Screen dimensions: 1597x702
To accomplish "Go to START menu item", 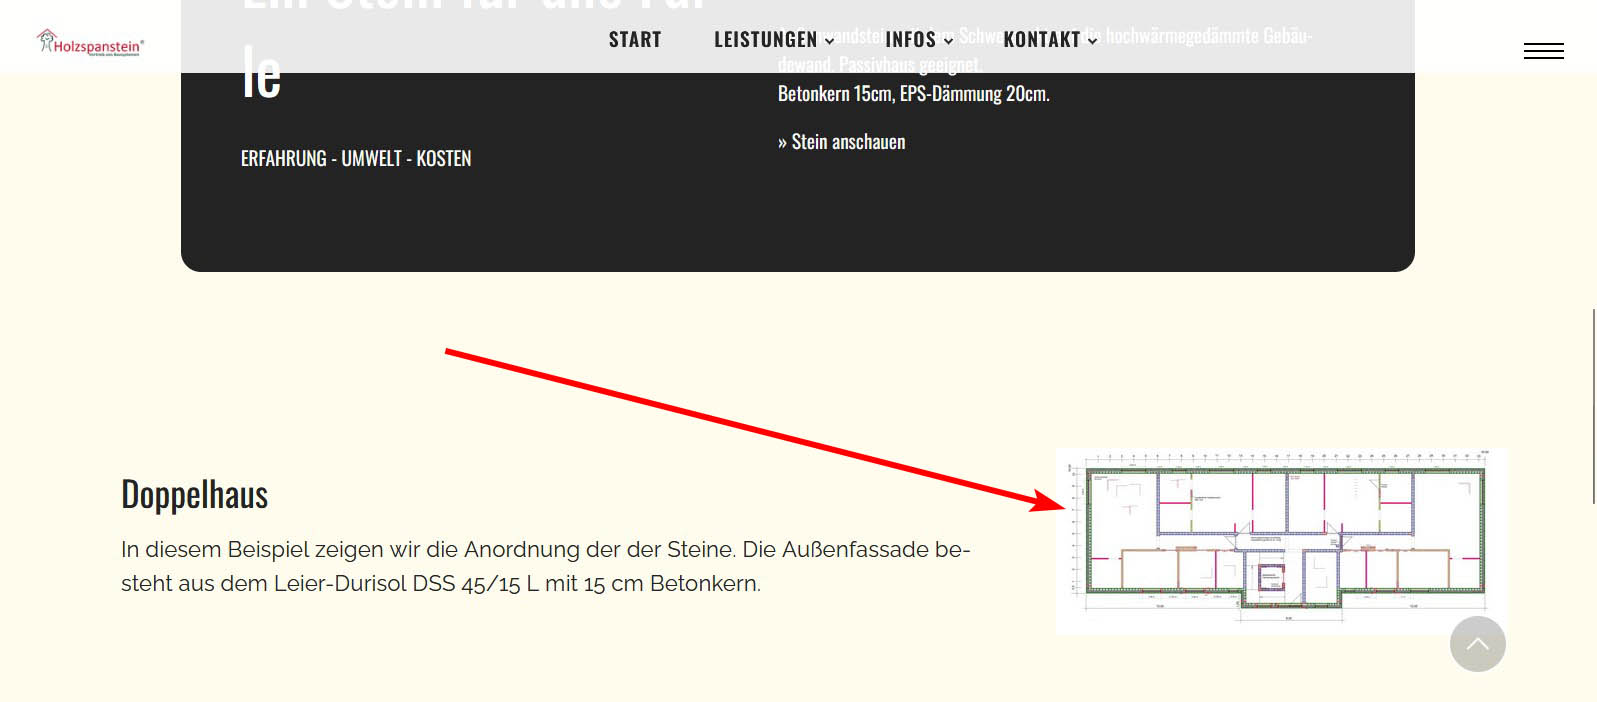I will pos(635,40).
